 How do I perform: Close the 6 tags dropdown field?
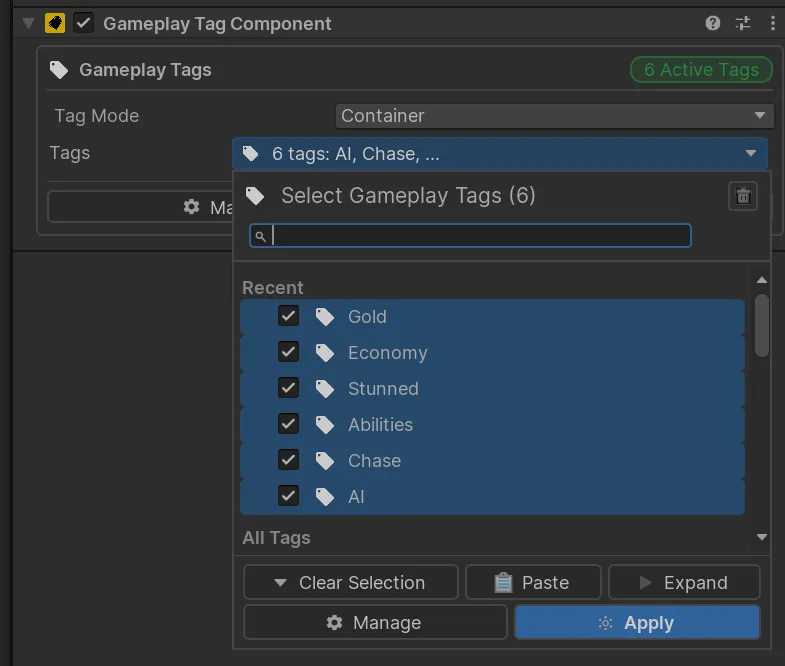500,153
